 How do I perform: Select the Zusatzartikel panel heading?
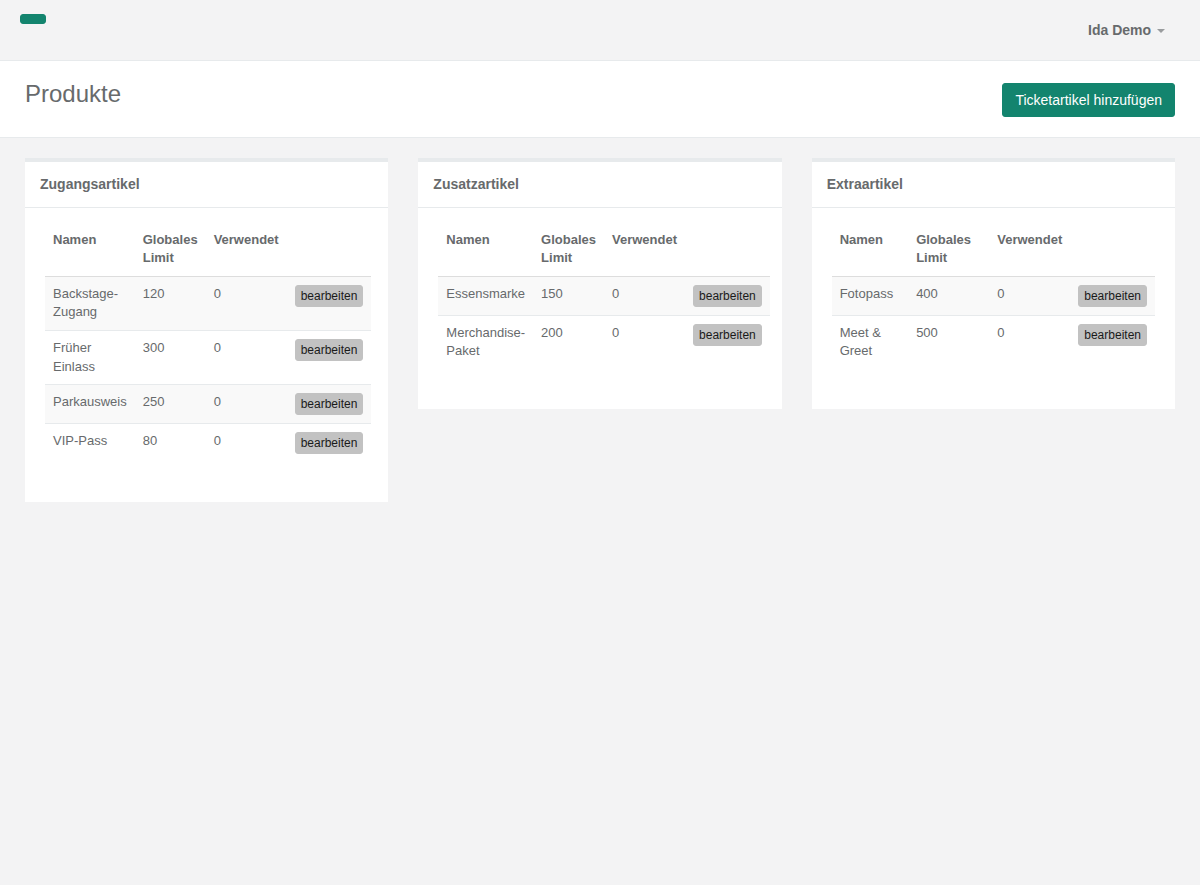pyautogui.click(x=476, y=184)
